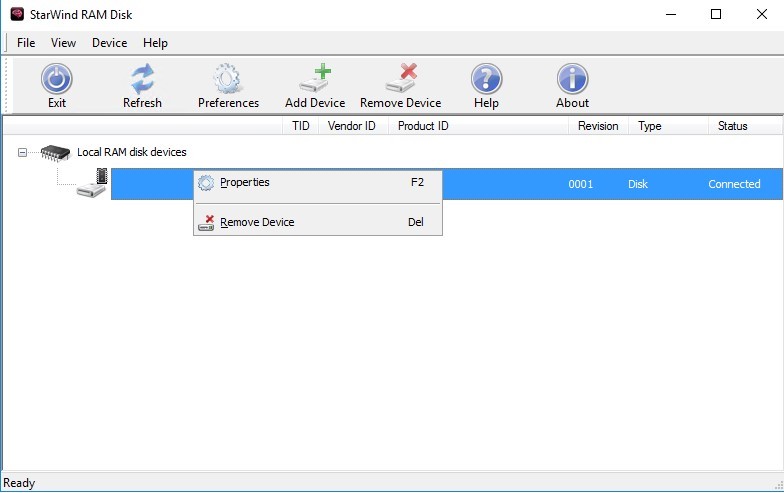This screenshot has height=493, width=784.
Task: Click the Exit power icon
Action: pyautogui.click(x=56, y=78)
